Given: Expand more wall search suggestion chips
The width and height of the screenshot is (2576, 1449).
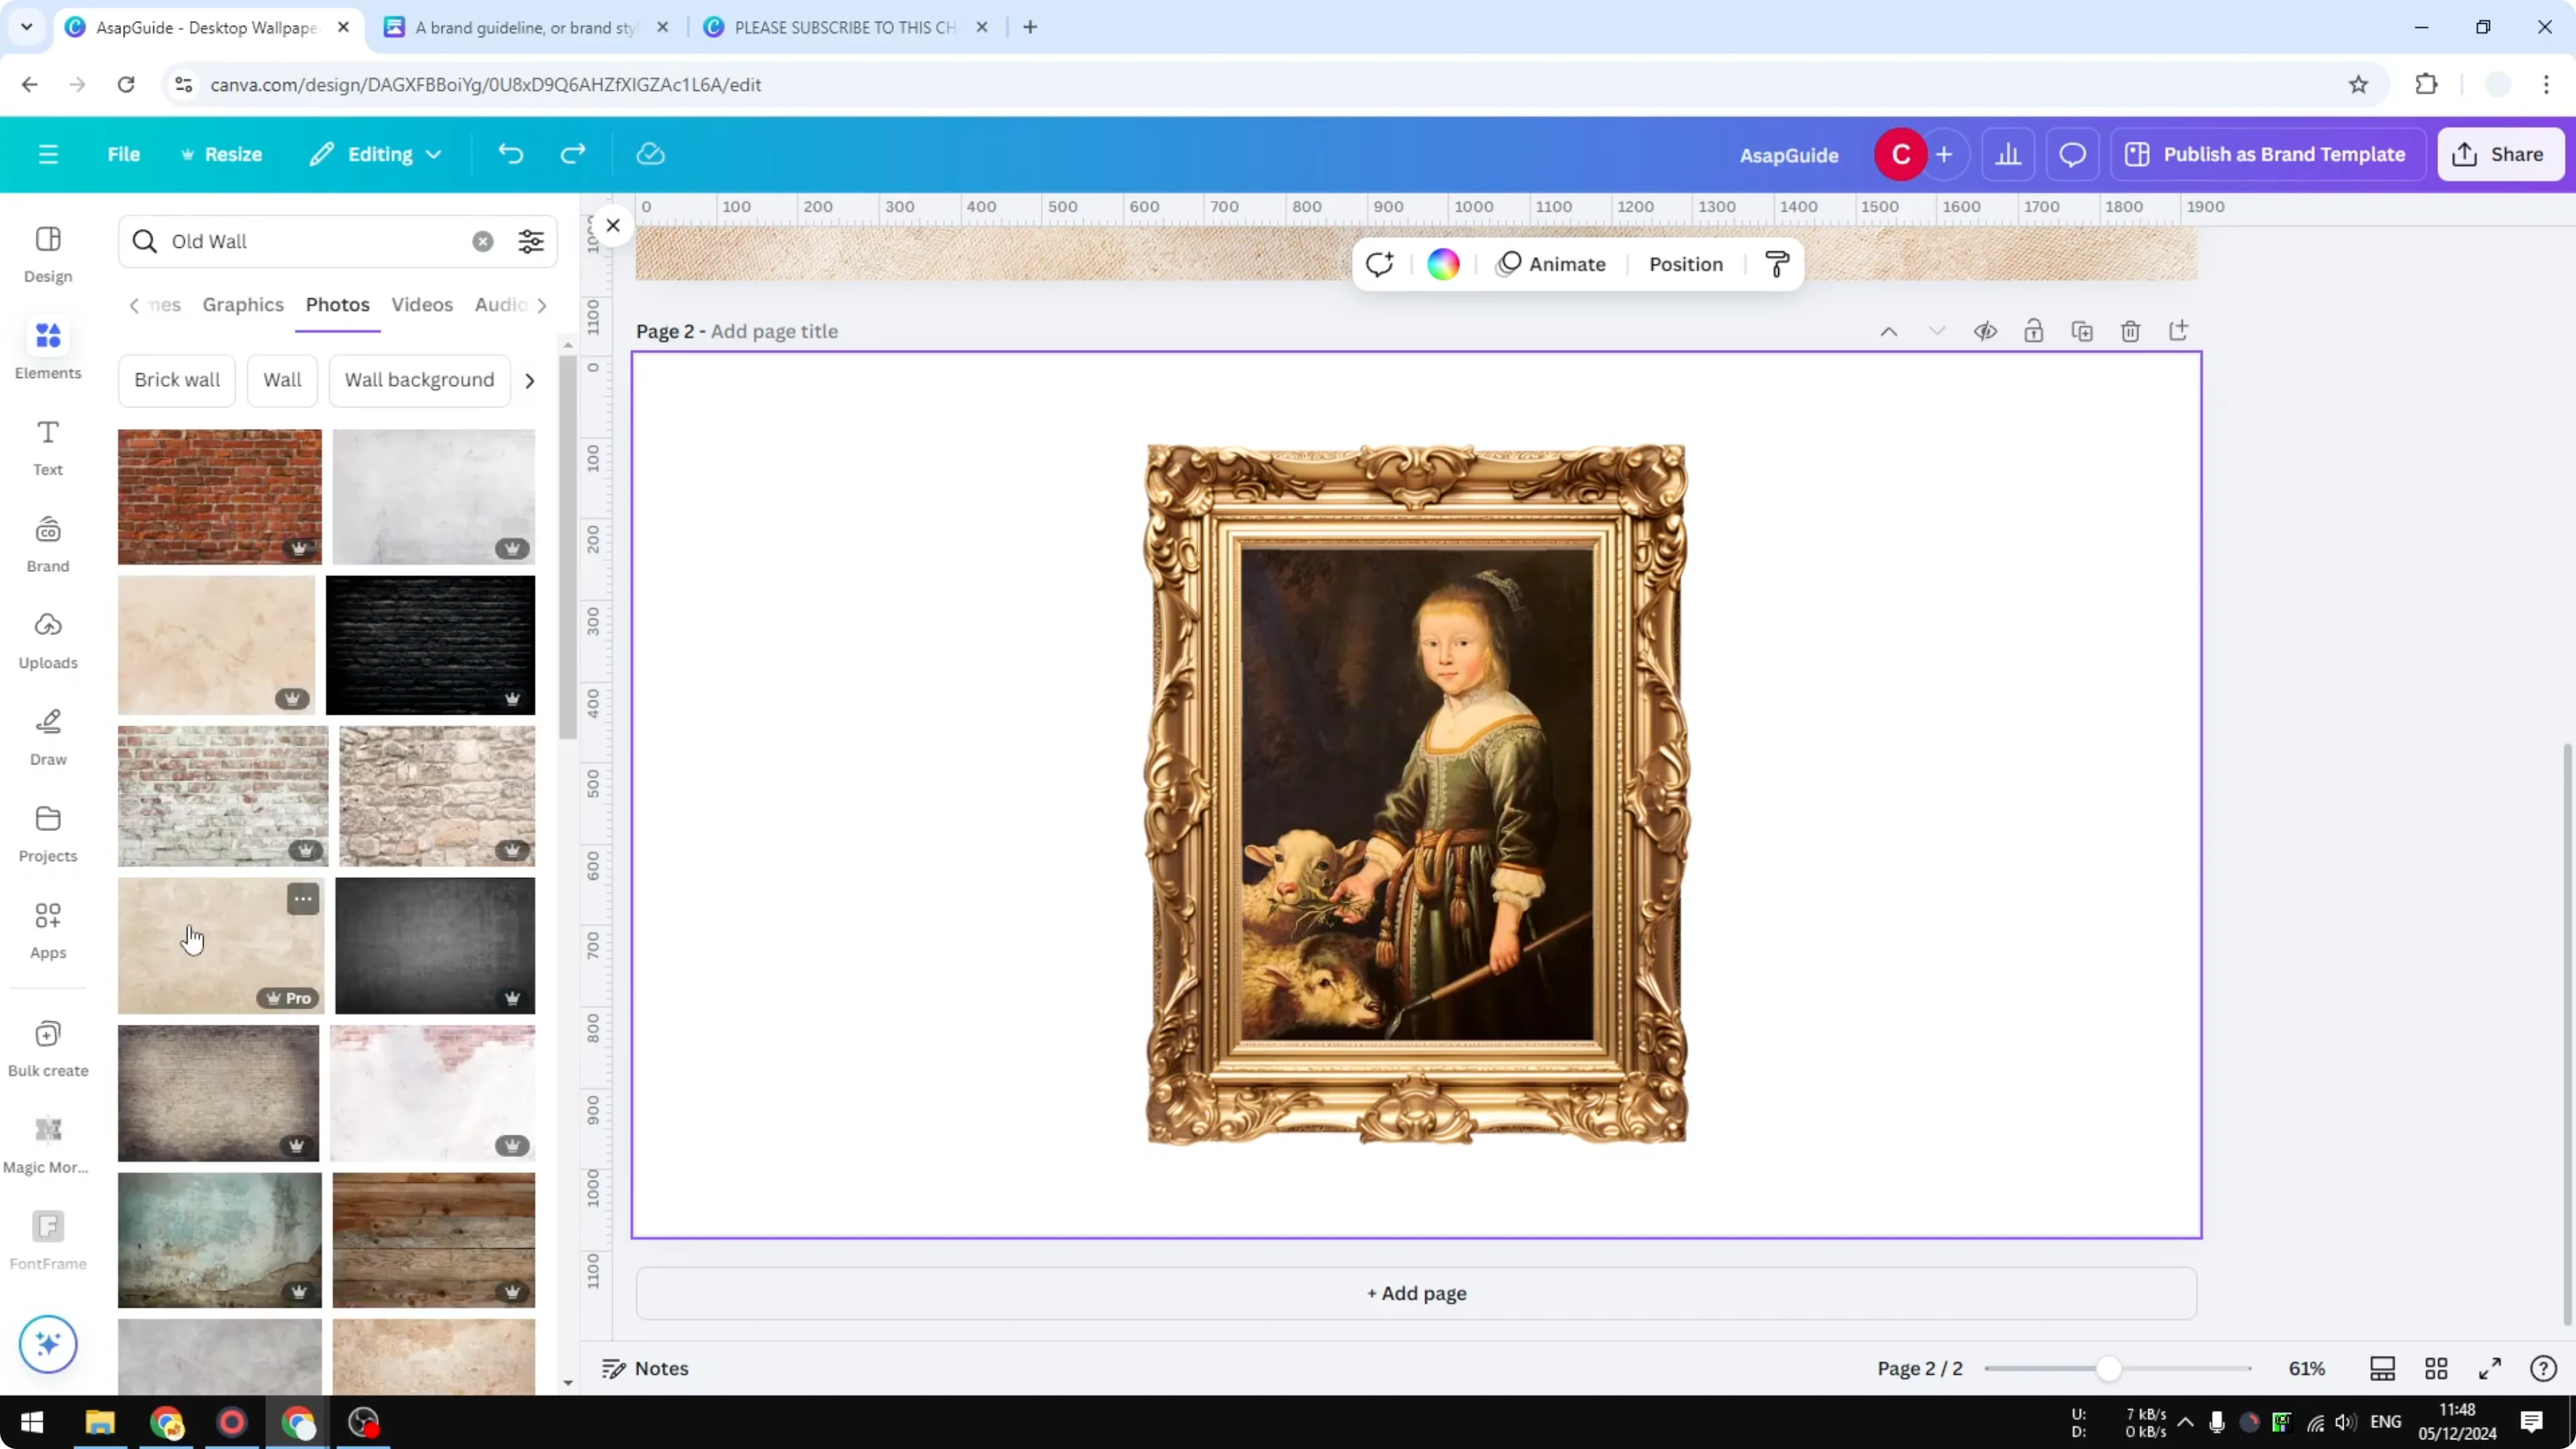Looking at the screenshot, I should click(x=530, y=380).
